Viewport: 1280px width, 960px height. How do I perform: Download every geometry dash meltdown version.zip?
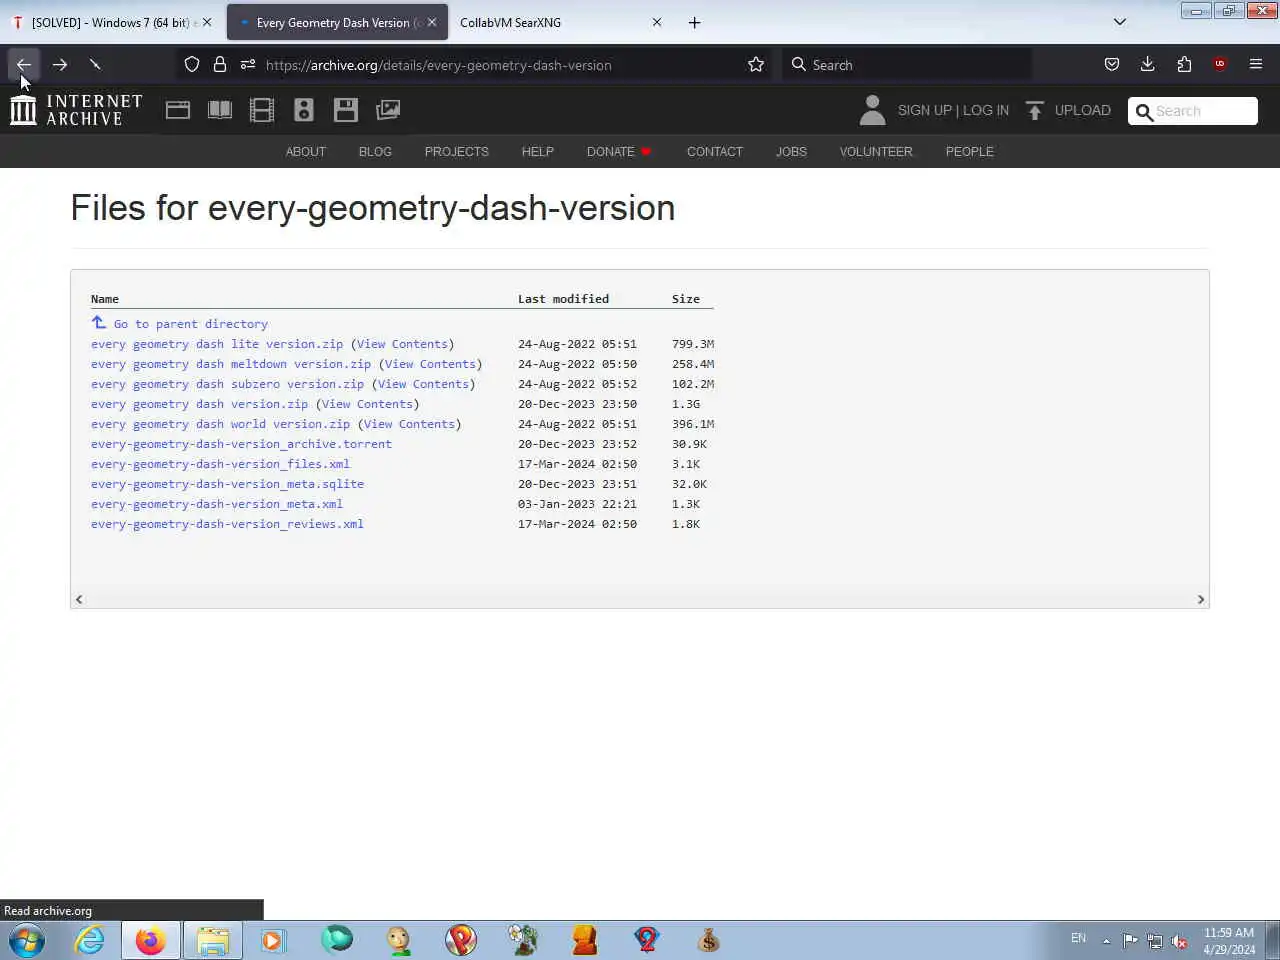[231, 364]
